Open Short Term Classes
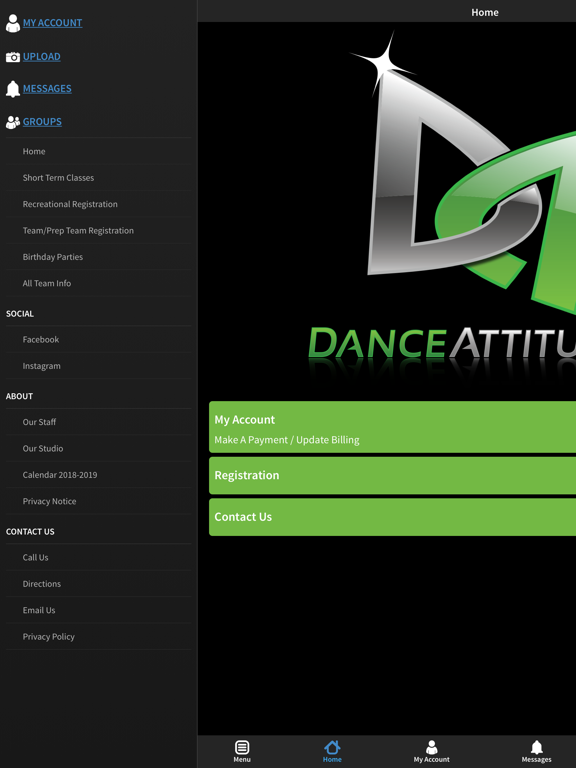Screen dimensions: 576x768 click(98, 178)
